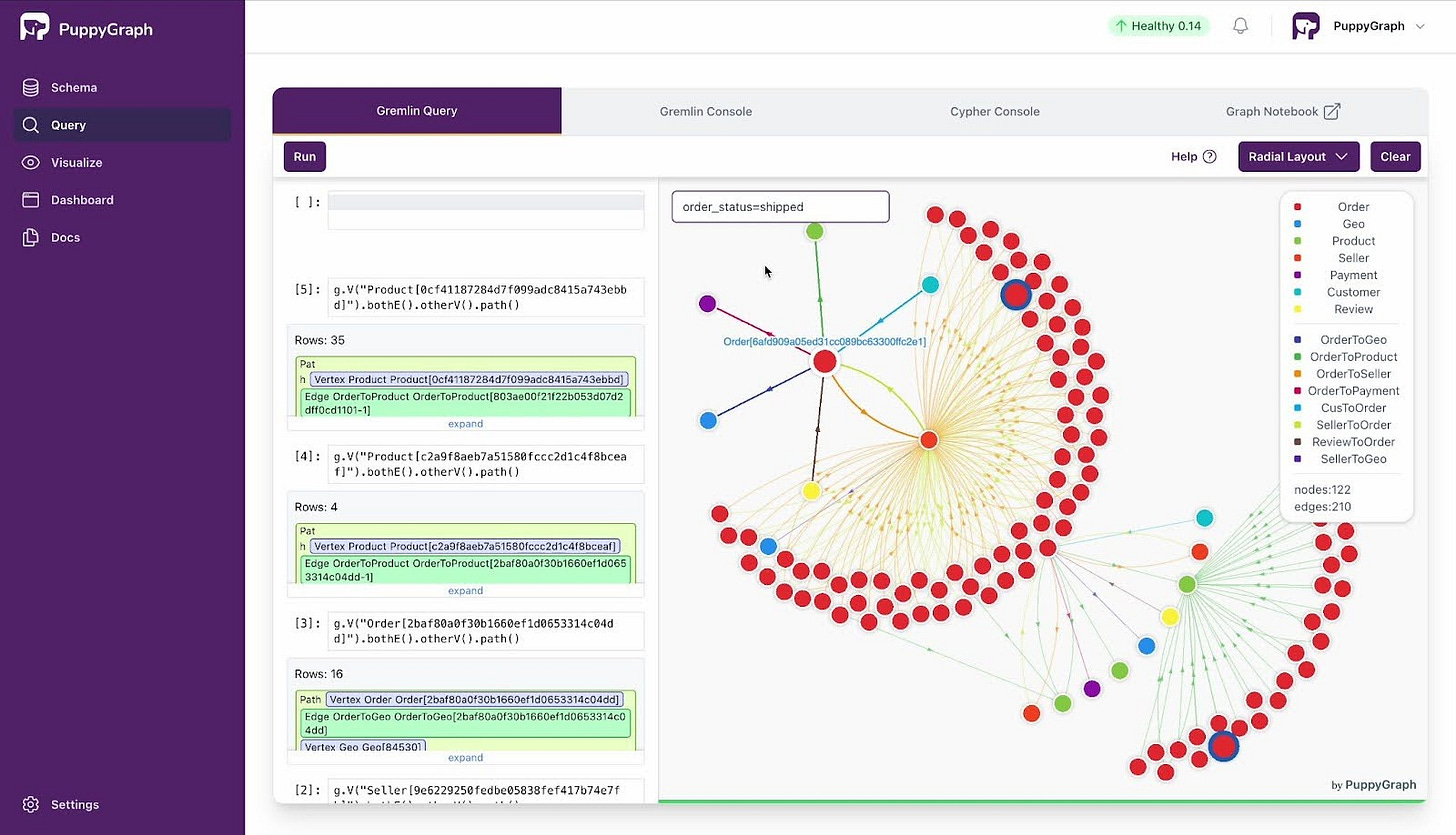Click the empty query input cell
This screenshot has width=1456, height=835.
pos(486,211)
